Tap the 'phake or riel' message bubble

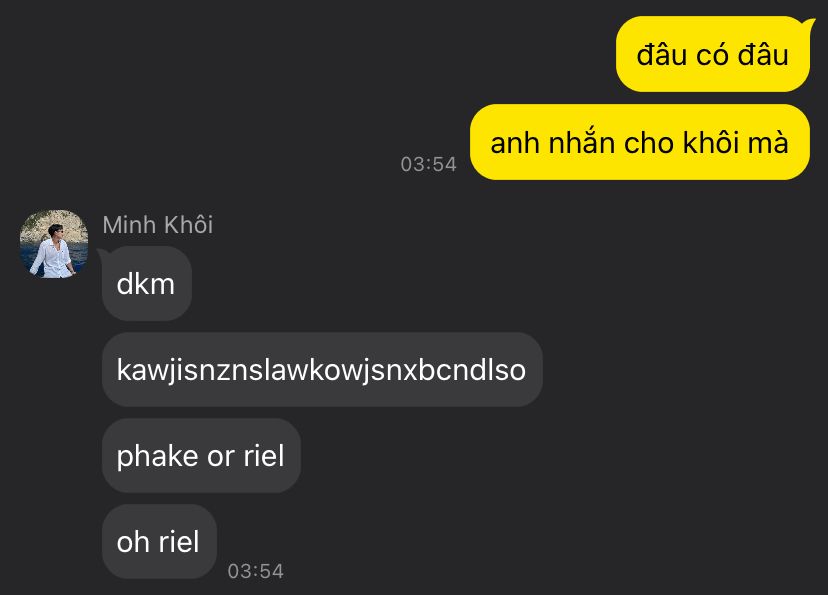201,456
